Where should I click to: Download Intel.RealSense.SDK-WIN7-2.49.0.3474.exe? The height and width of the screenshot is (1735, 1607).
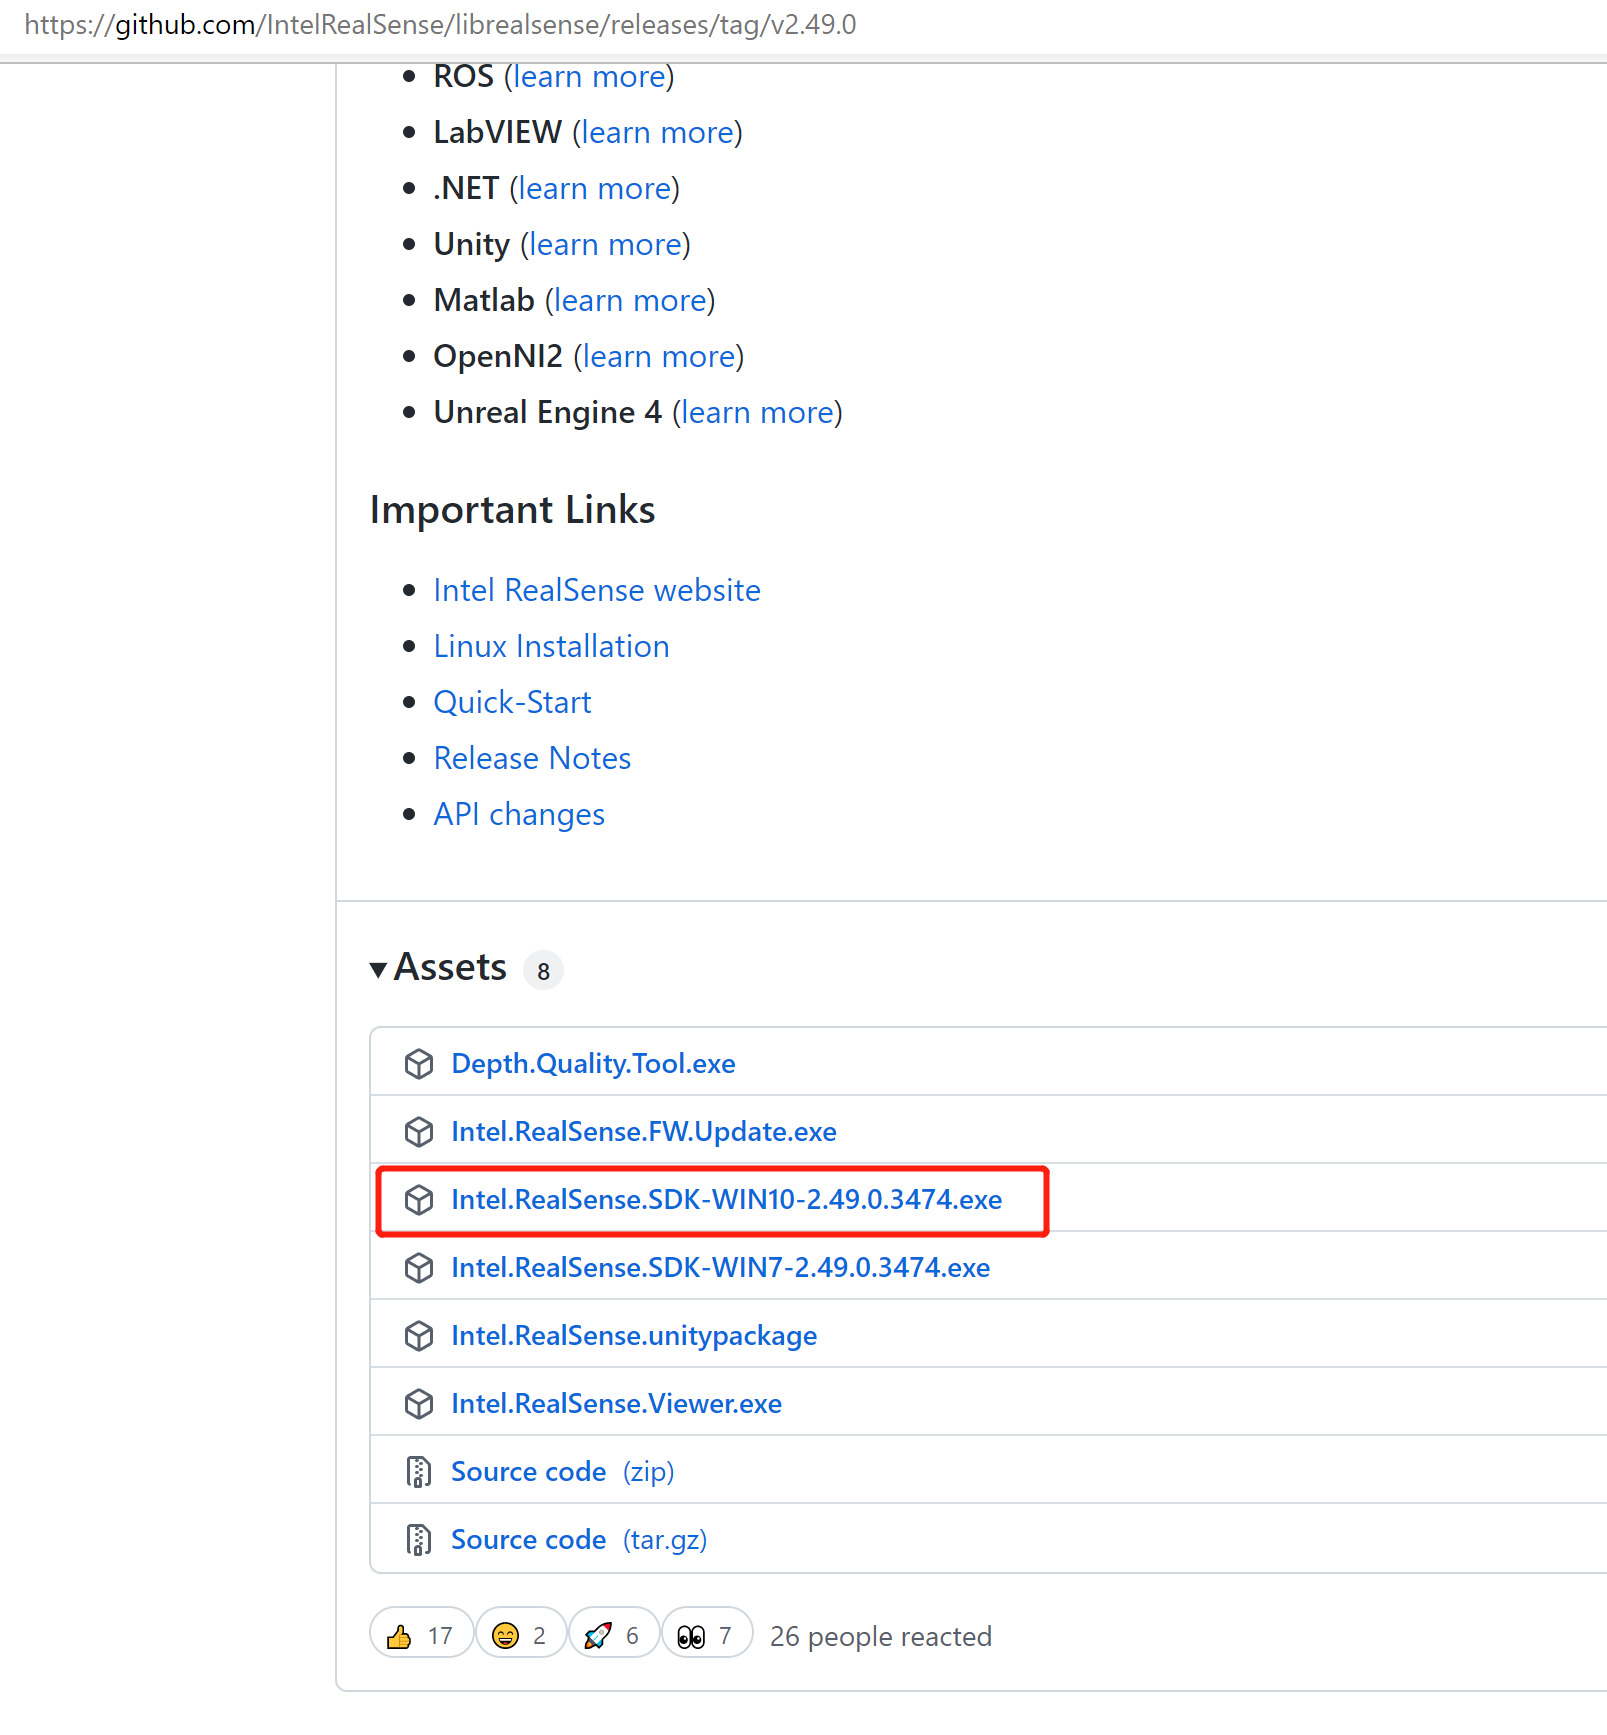tap(721, 1268)
